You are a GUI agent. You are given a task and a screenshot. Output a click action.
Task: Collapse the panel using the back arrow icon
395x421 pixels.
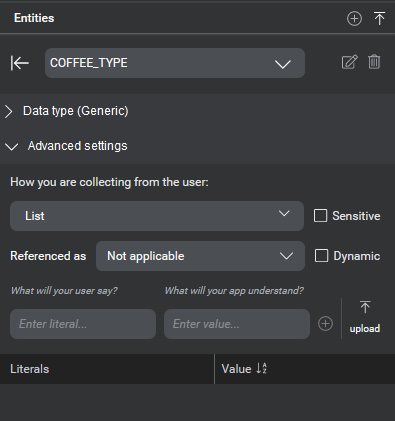pos(20,63)
